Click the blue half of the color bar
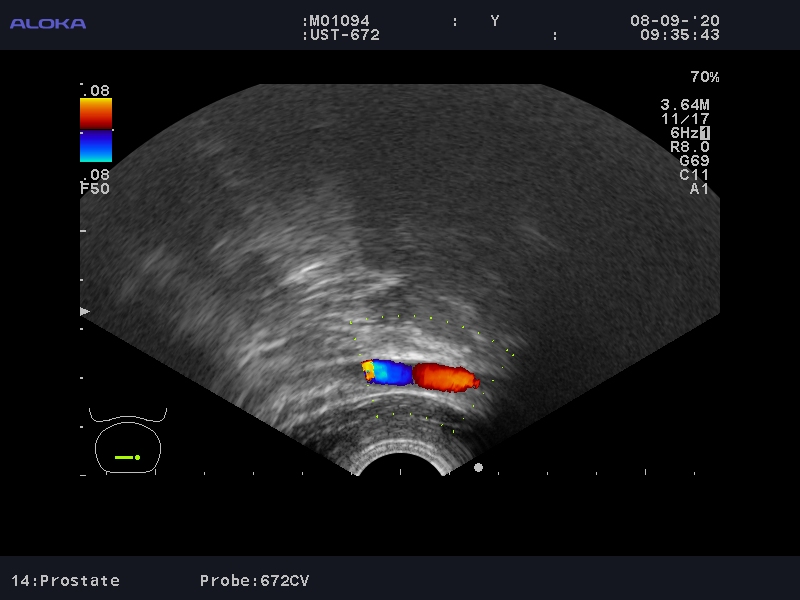 (x=96, y=146)
